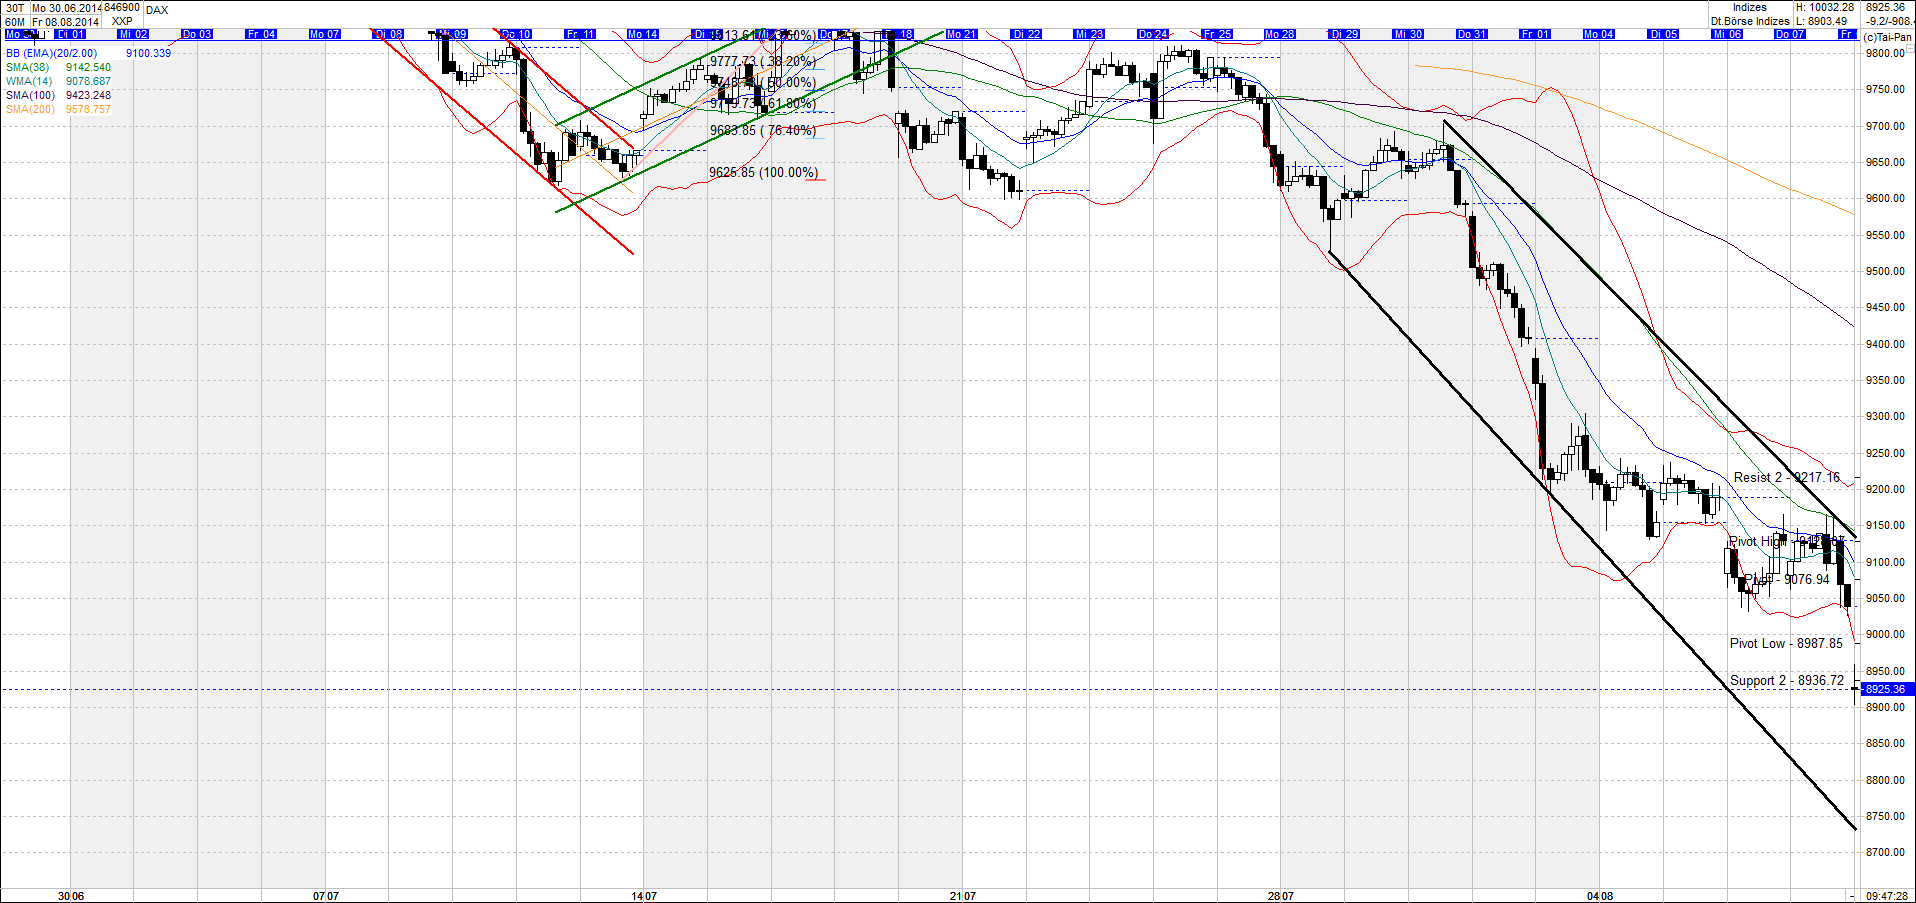Screen dimensions: 1916x903
Task: Select the BB (EMA)(20/2.00) indicator legend
Action: pos(52,53)
